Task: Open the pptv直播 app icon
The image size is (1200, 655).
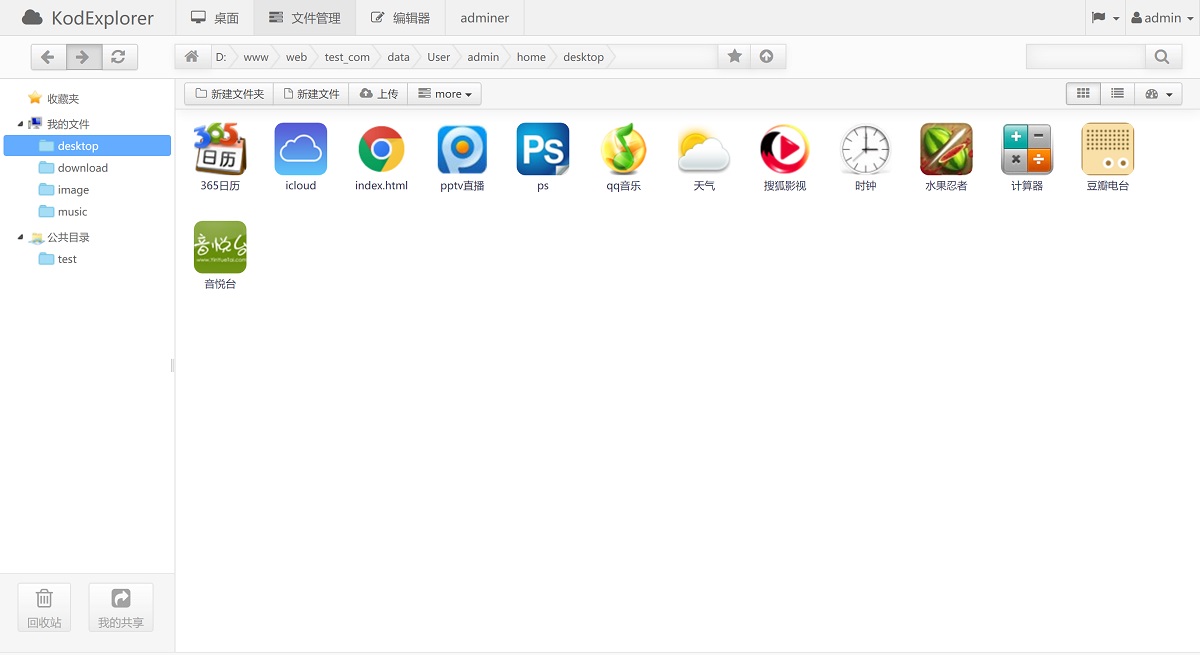Action: click(x=462, y=149)
